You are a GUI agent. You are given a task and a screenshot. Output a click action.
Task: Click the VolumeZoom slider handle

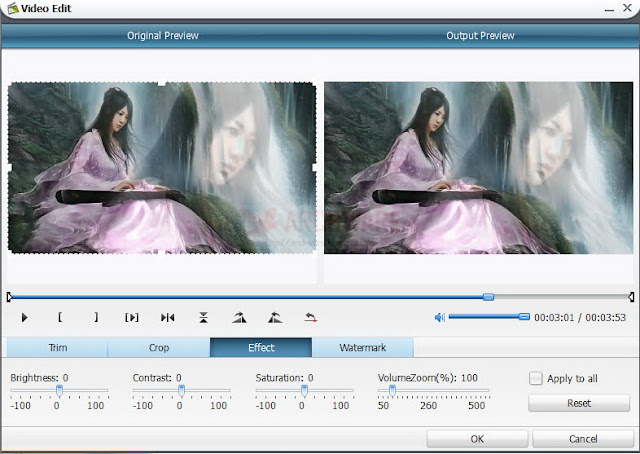pyautogui.click(x=392, y=391)
